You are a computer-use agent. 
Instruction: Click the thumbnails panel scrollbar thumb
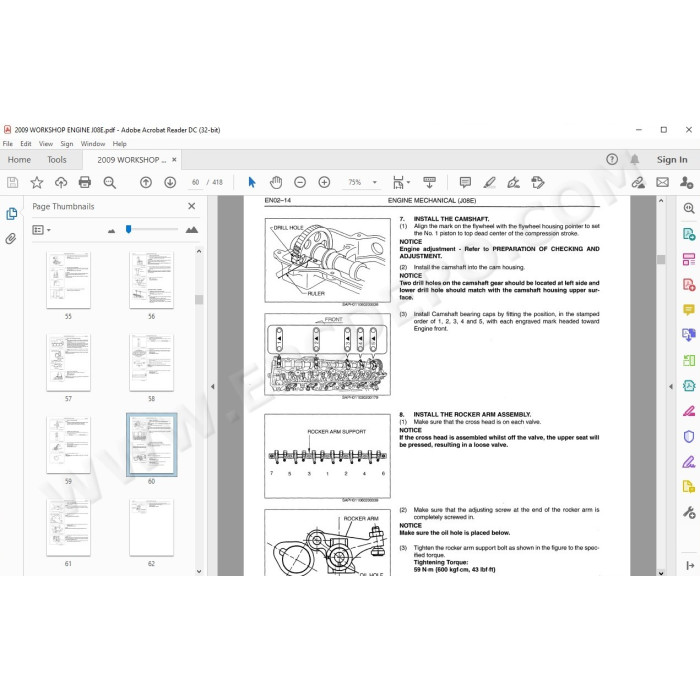pos(199,300)
